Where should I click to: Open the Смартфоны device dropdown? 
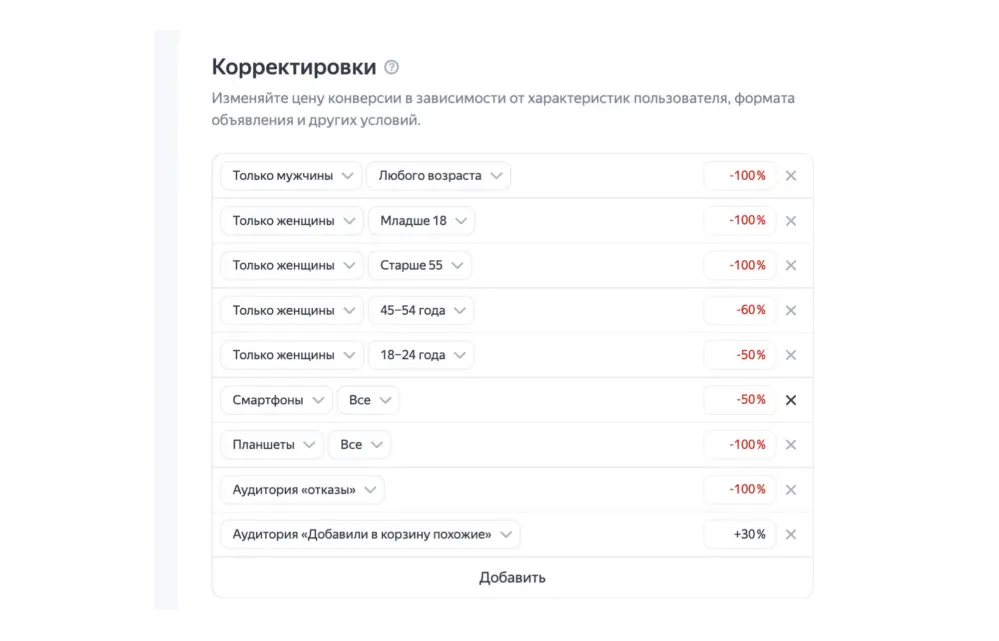click(x=276, y=400)
